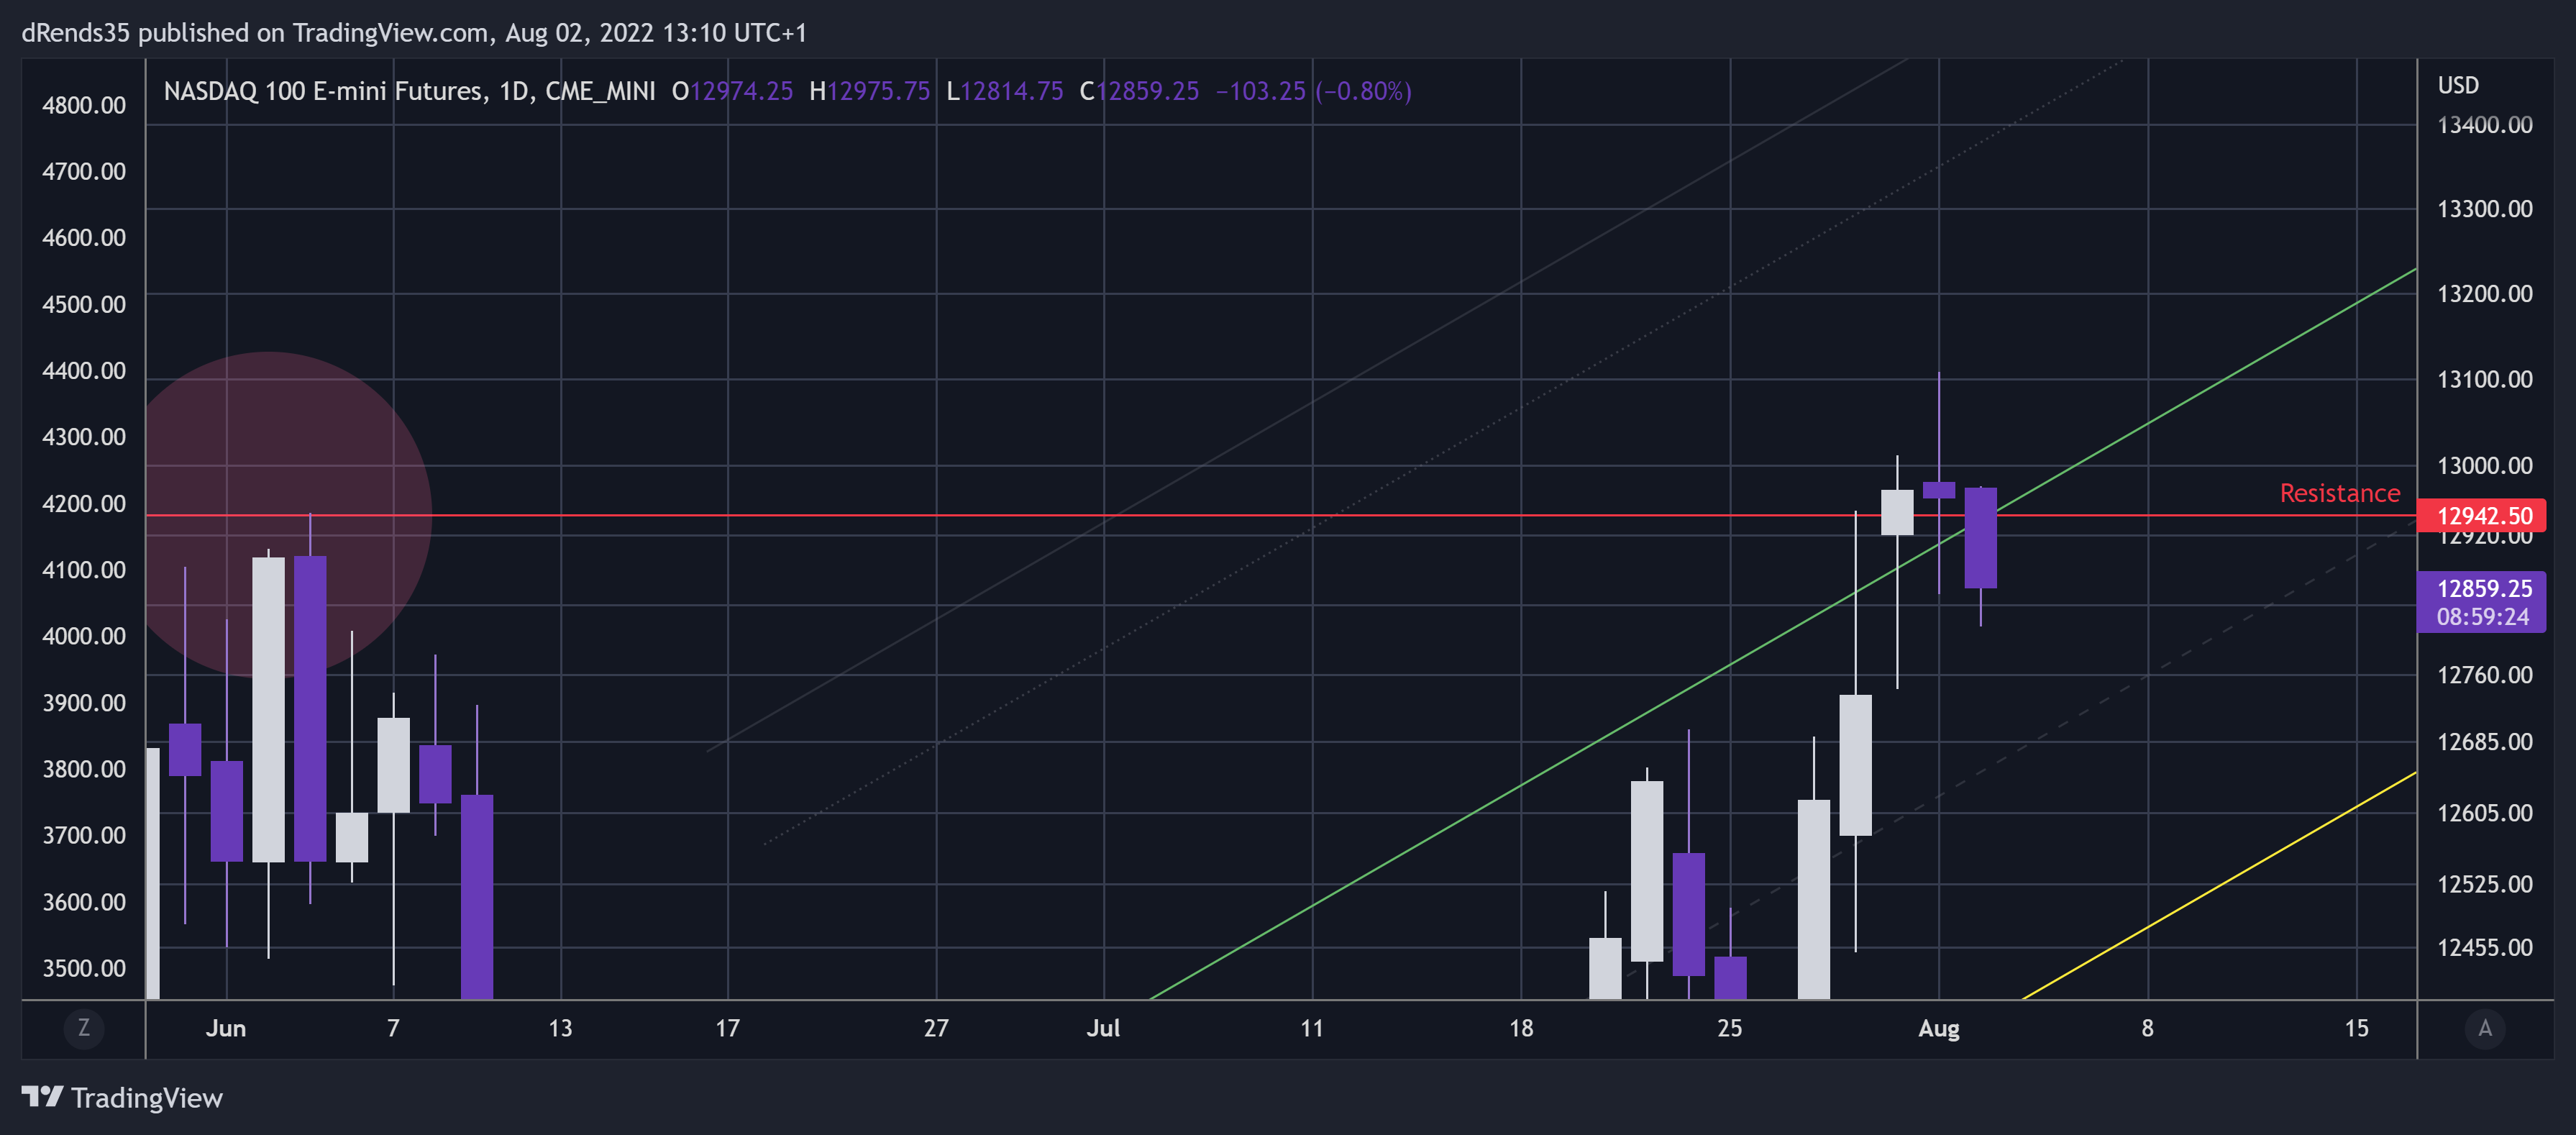Image resolution: width=2576 pixels, height=1135 pixels.
Task: Click the USD currency label
Action: point(2458,85)
